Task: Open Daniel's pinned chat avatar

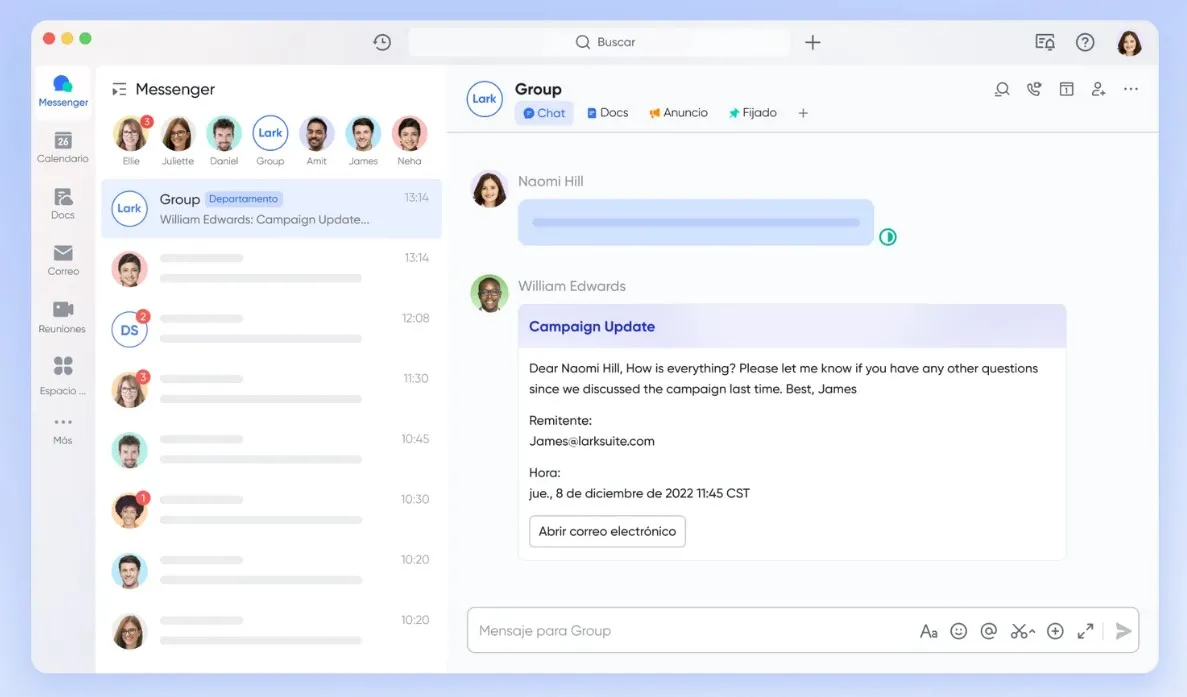Action: pos(224,134)
